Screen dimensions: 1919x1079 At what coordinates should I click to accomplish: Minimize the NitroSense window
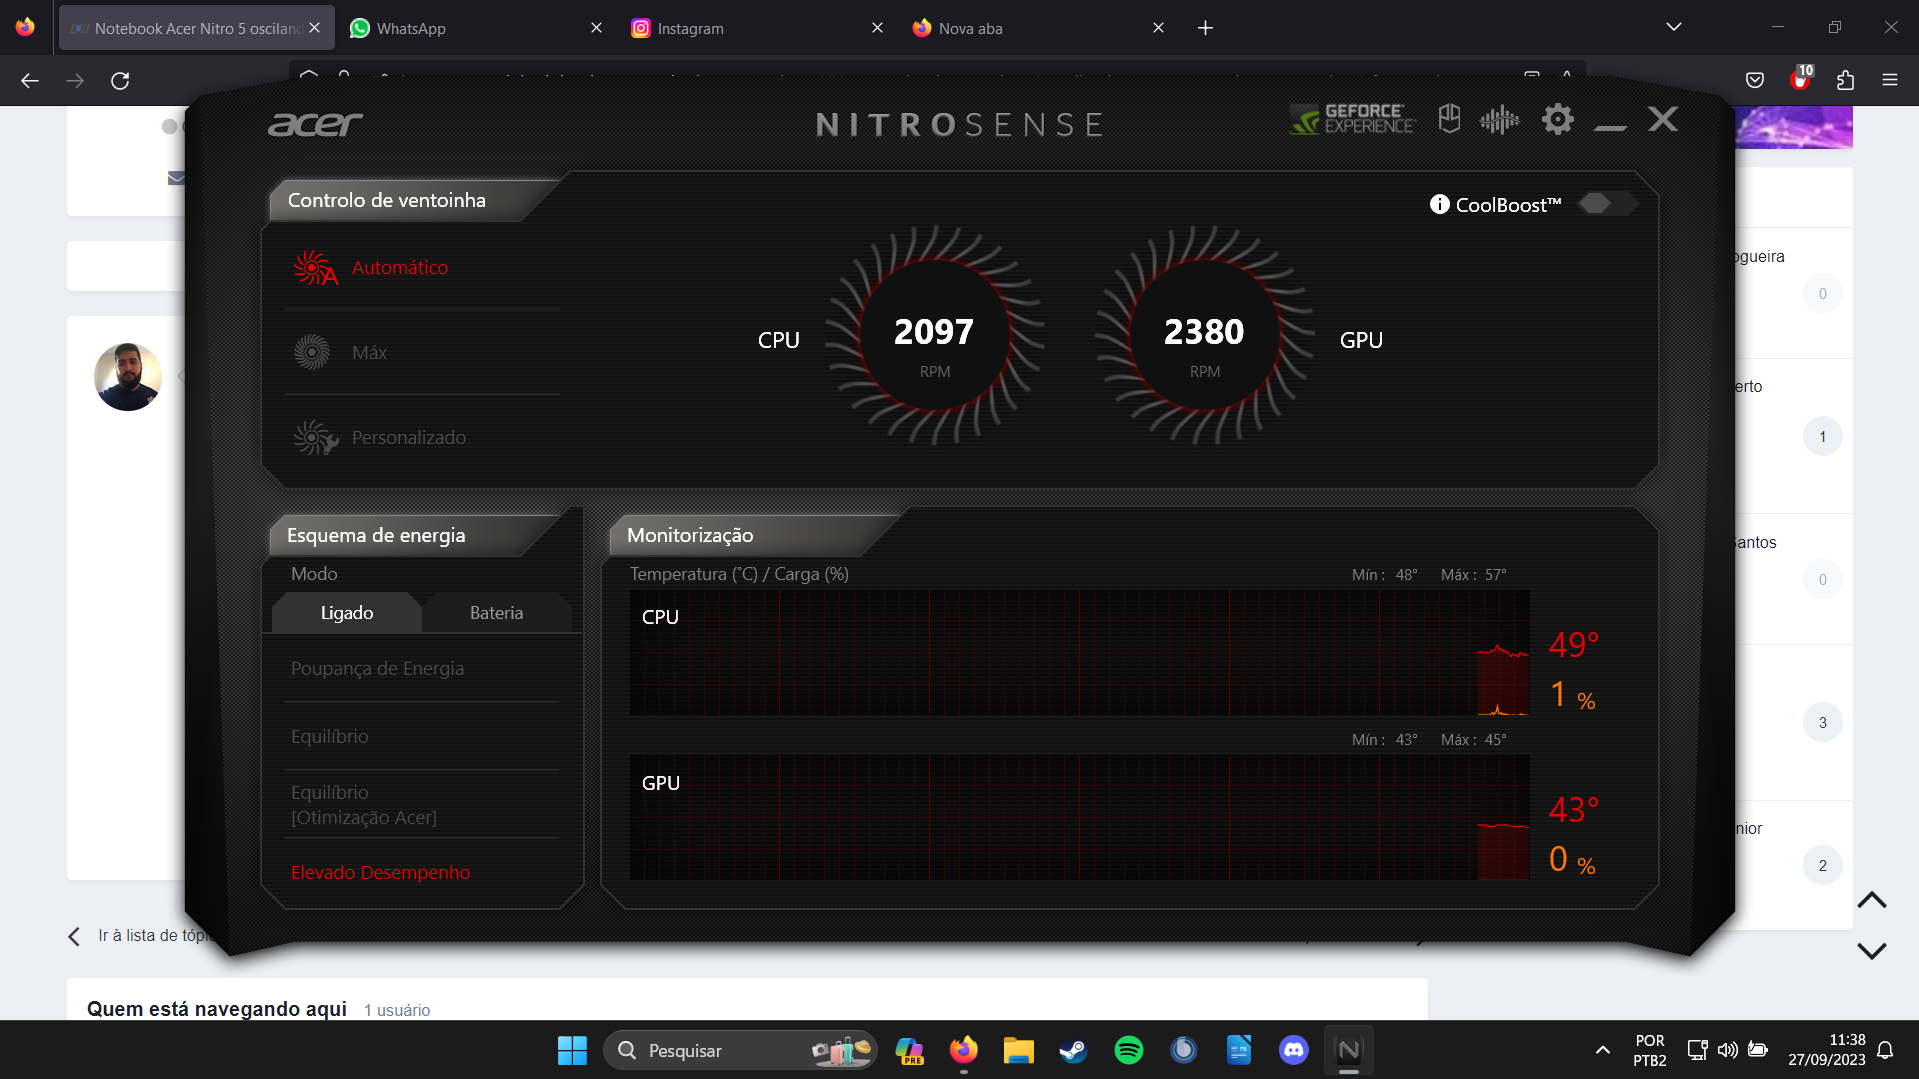point(1610,126)
